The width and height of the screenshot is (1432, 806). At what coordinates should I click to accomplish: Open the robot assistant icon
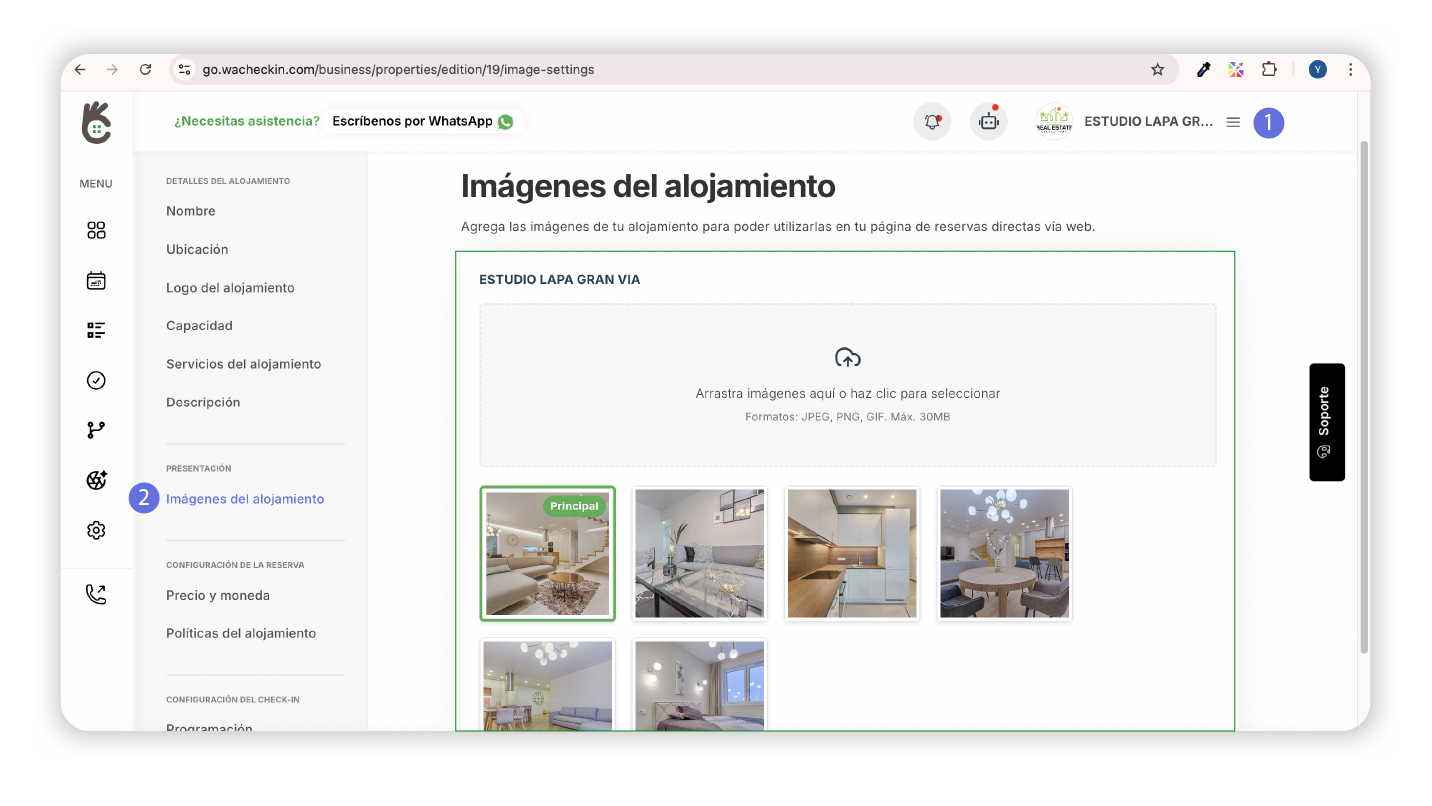click(989, 122)
